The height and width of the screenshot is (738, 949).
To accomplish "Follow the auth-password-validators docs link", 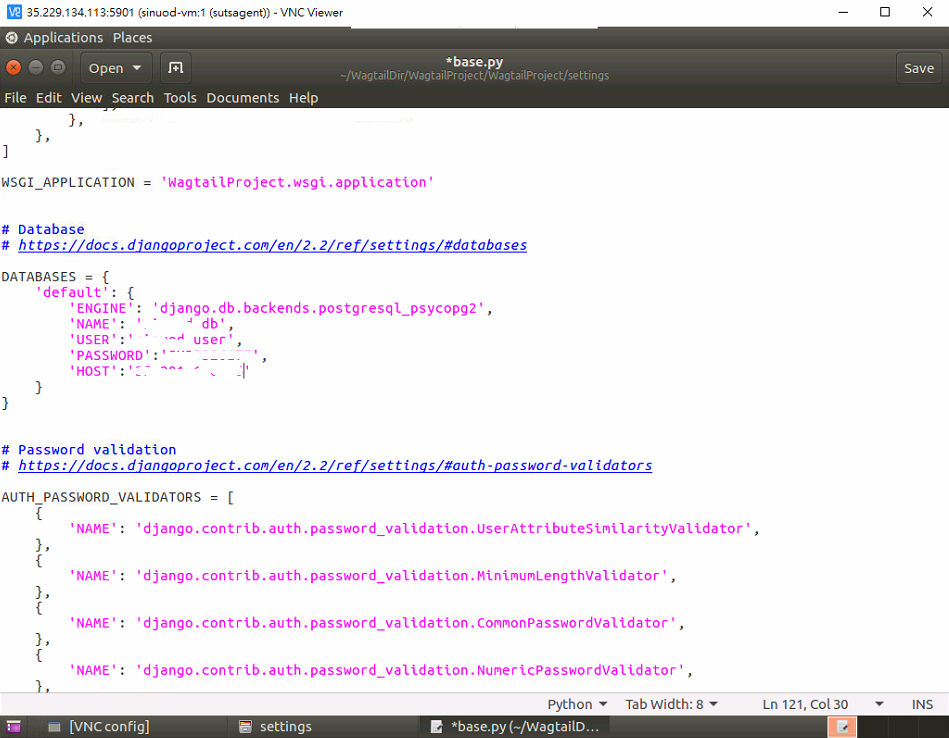I will pos(335,466).
